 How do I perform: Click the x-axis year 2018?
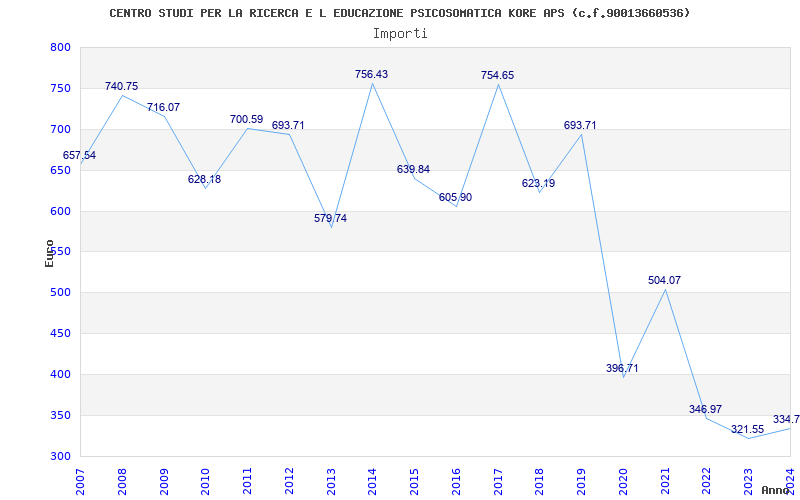pos(540,481)
